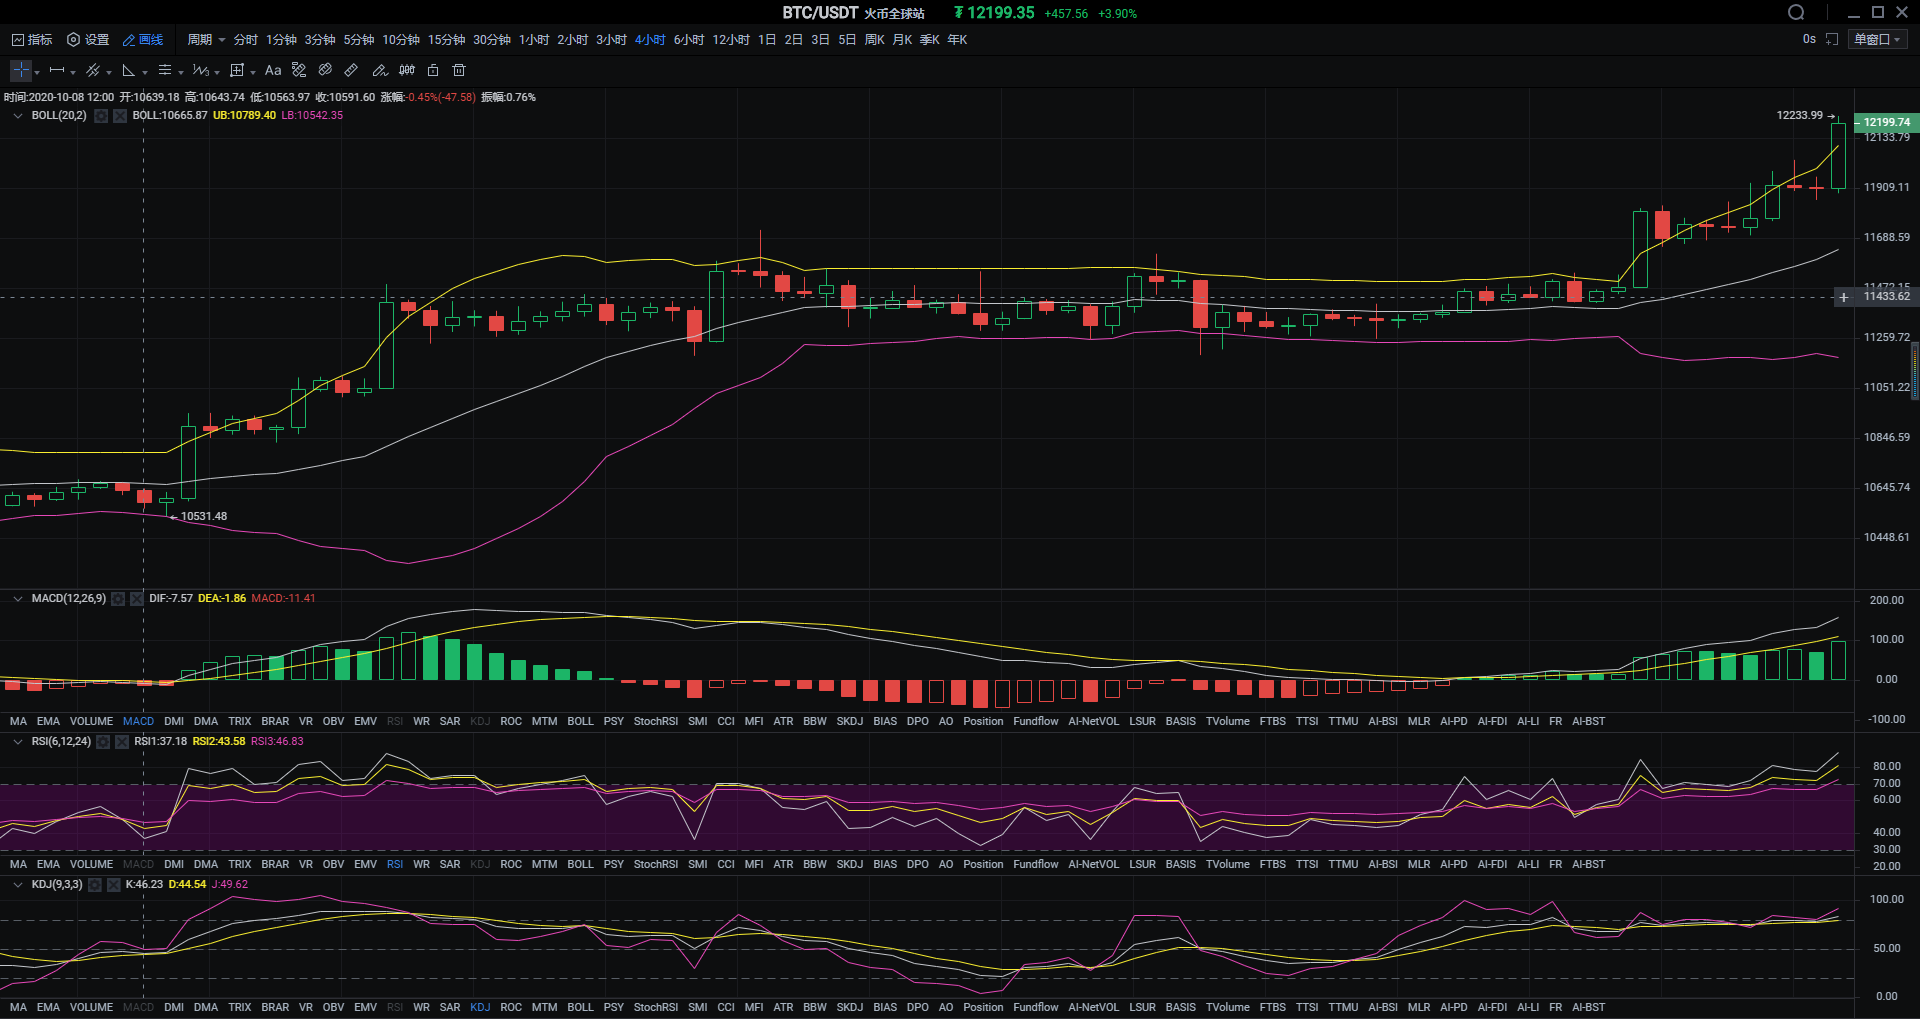
Task: Click the plus marker at price 11433.62
Action: click(x=1844, y=297)
